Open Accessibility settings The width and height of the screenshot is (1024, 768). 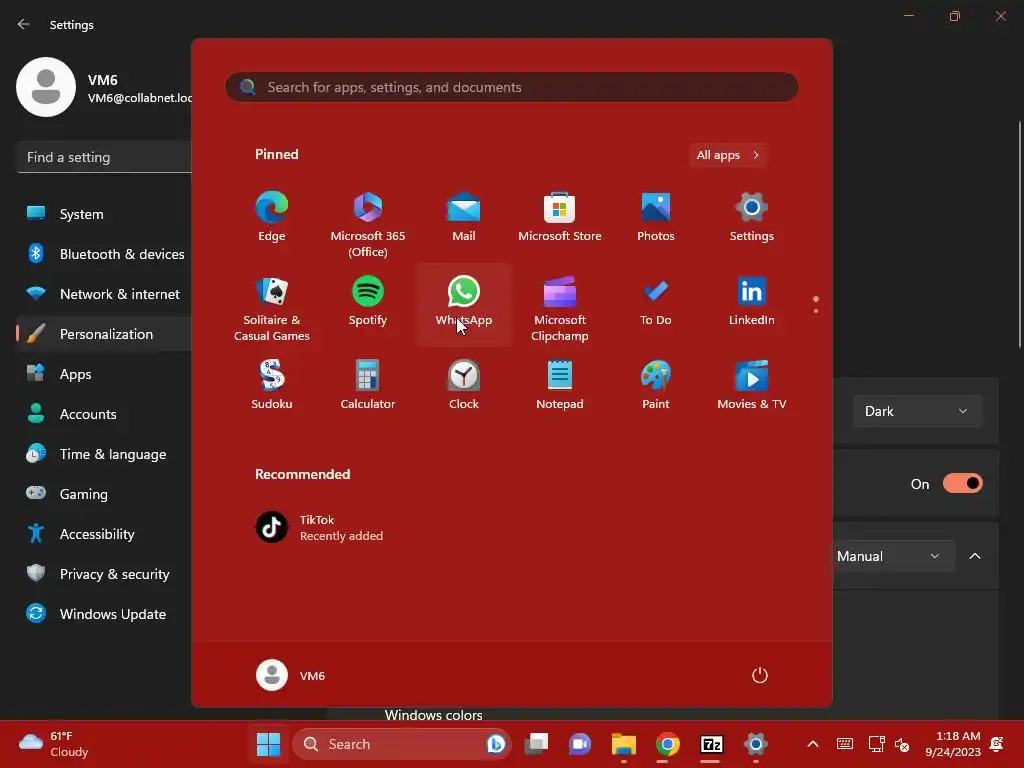click(104, 534)
